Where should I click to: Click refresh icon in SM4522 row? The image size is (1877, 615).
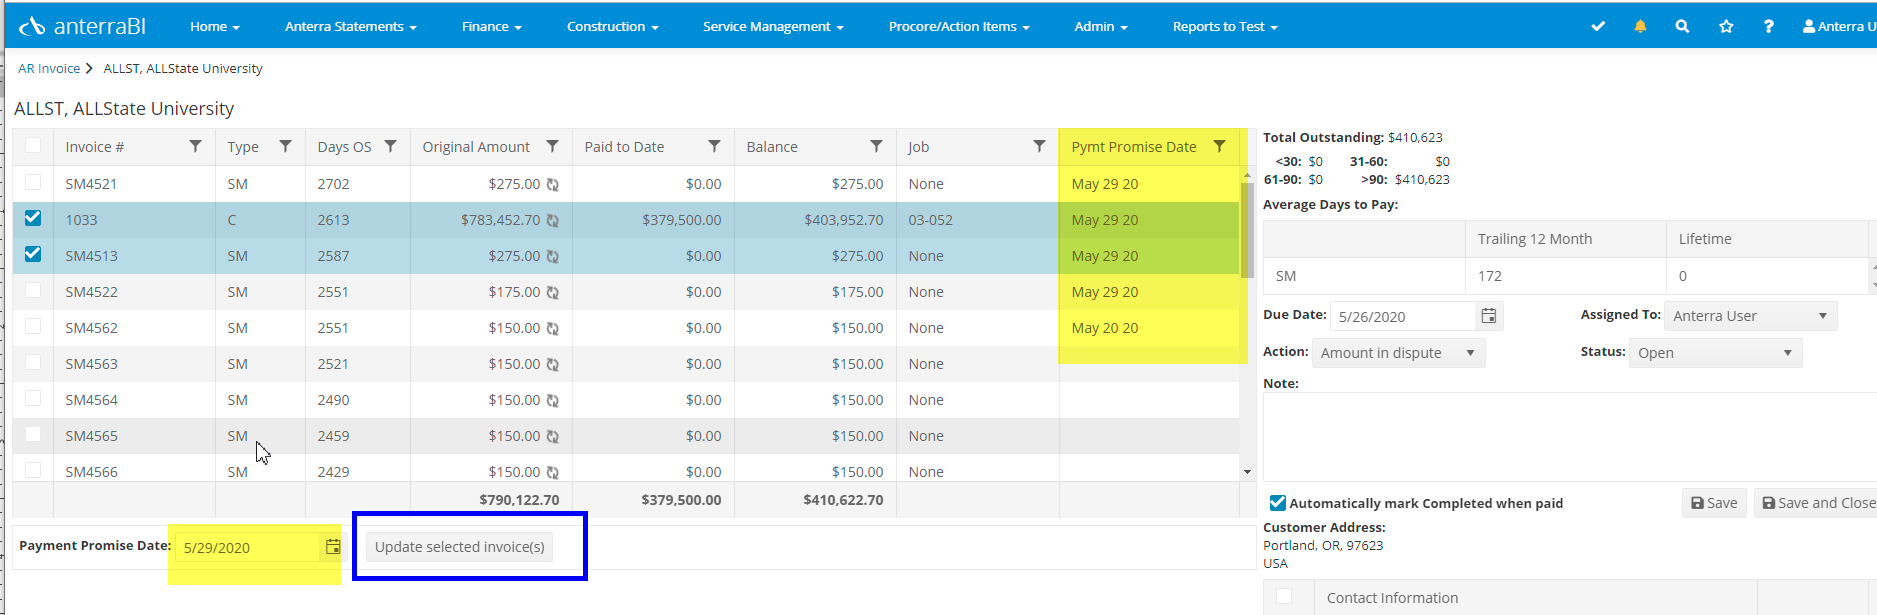click(552, 292)
